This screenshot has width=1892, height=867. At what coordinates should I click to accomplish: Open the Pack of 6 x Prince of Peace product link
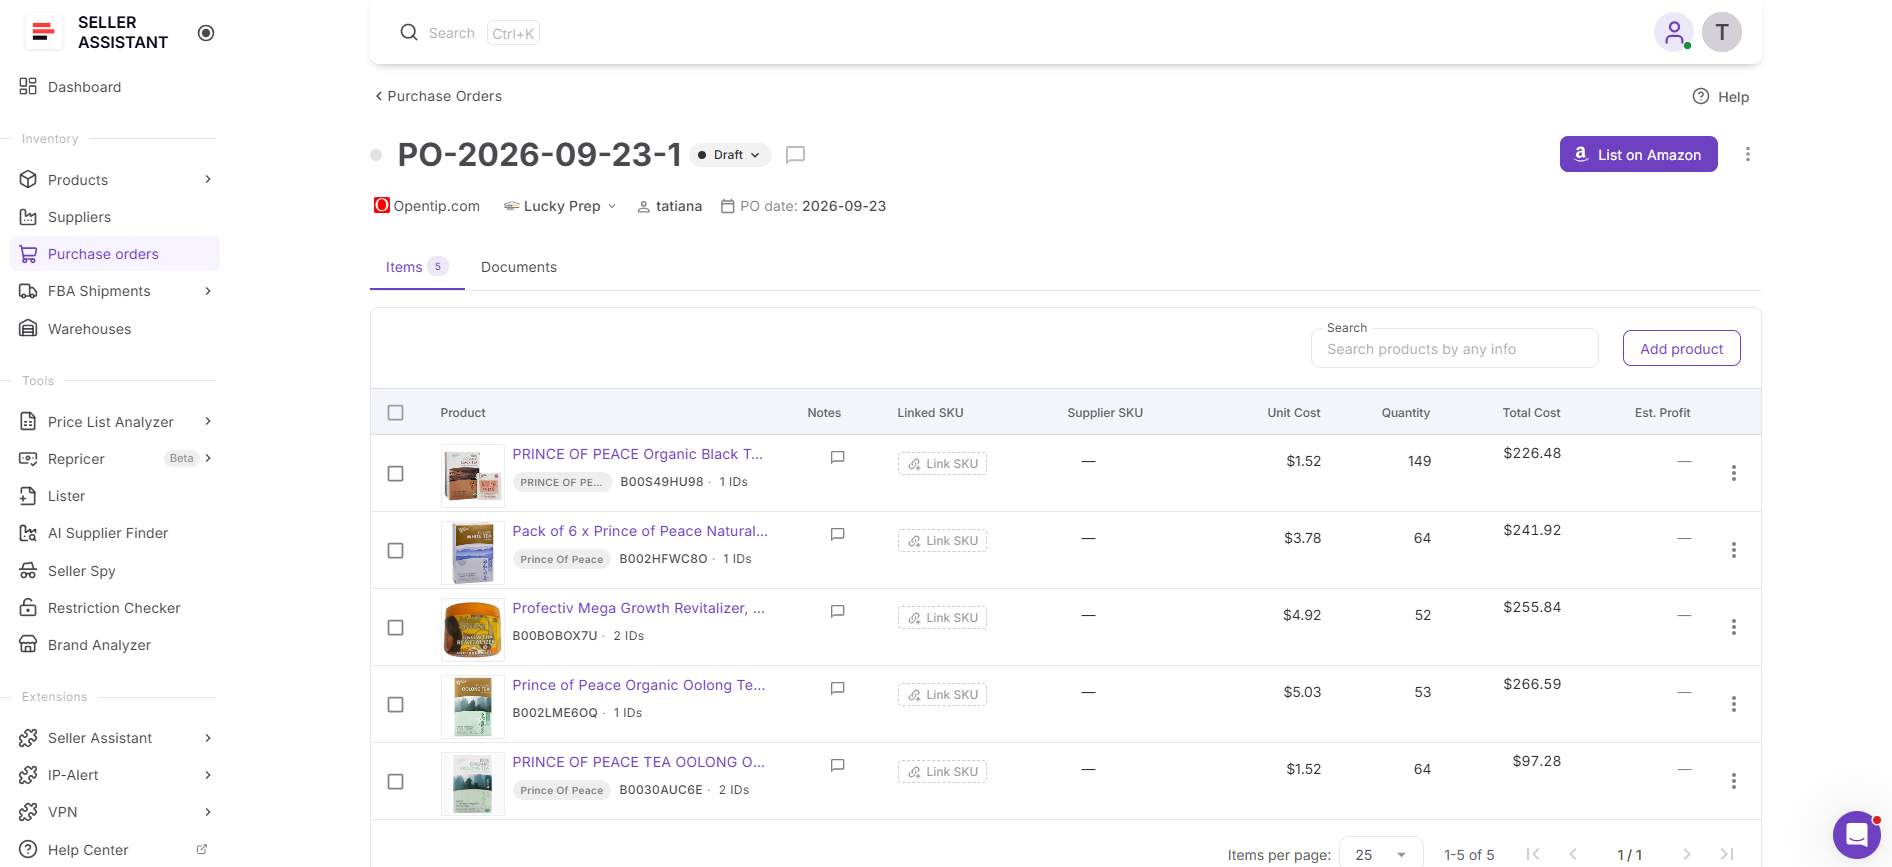pyautogui.click(x=640, y=531)
